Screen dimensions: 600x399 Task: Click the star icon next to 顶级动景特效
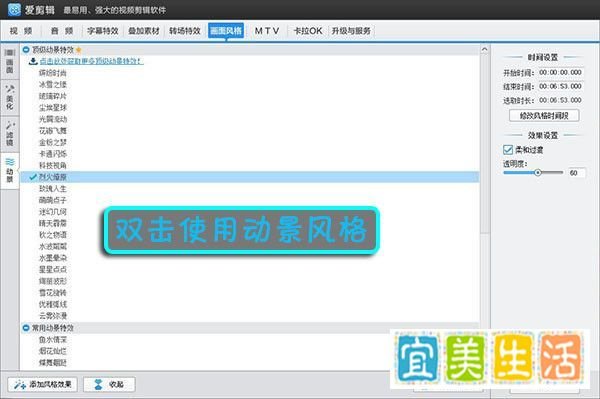tap(78, 50)
